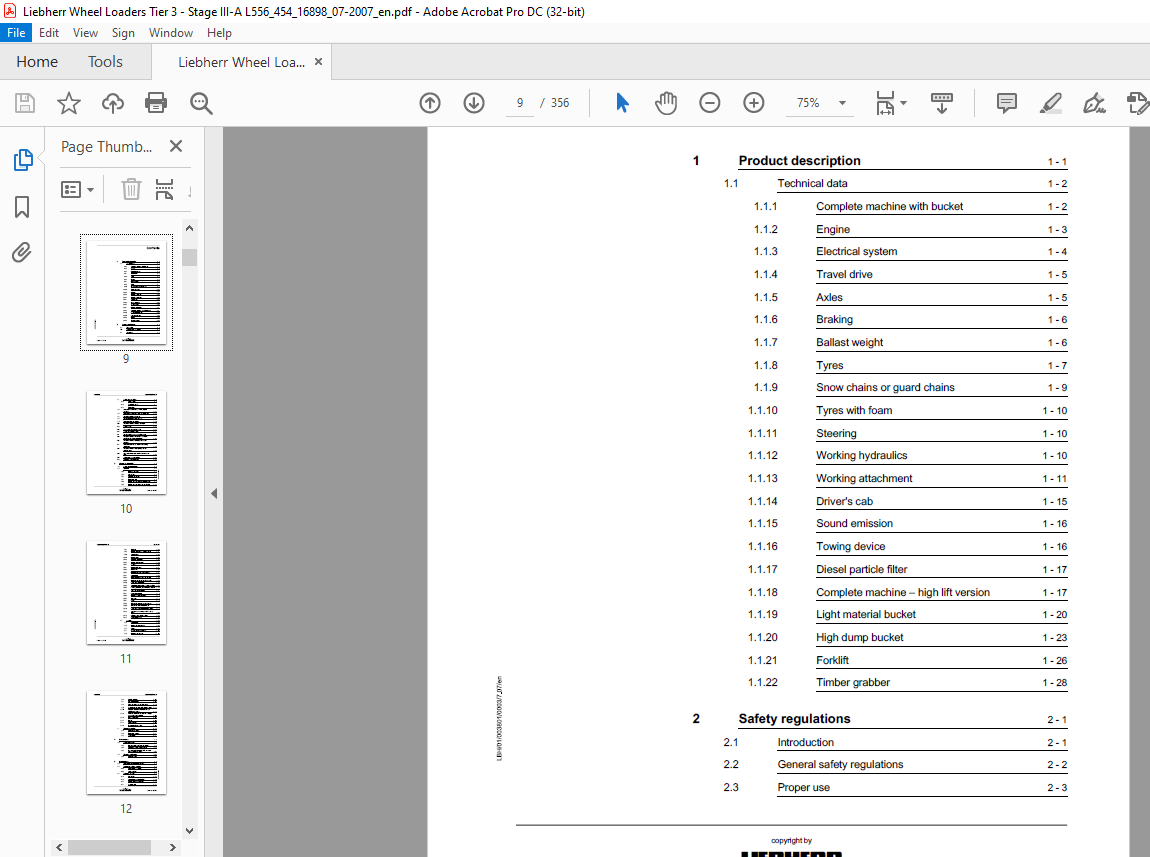
Task: Open Electrical system contents entry
Action: pos(857,251)
